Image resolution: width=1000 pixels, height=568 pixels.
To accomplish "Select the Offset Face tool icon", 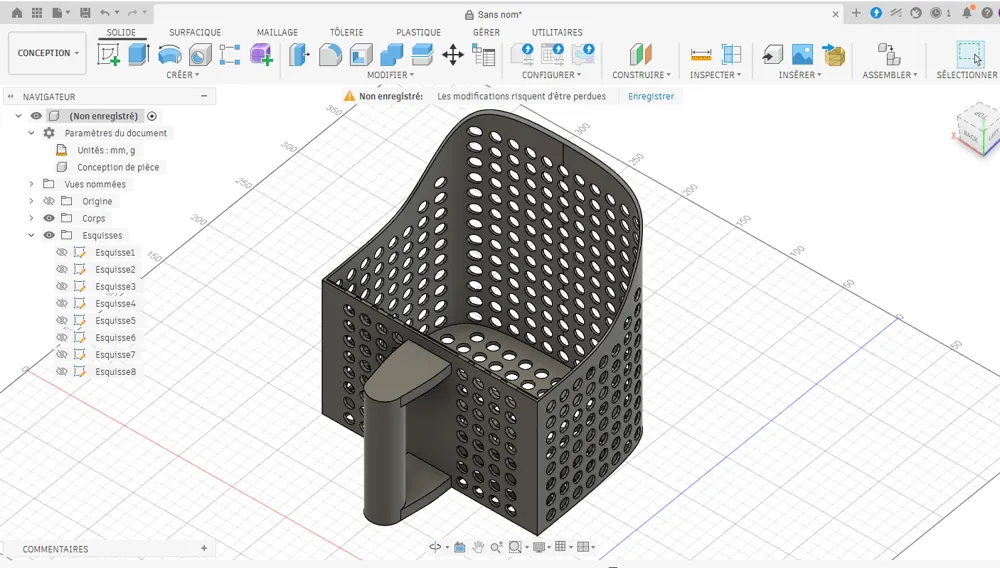I will coord(422,55).
